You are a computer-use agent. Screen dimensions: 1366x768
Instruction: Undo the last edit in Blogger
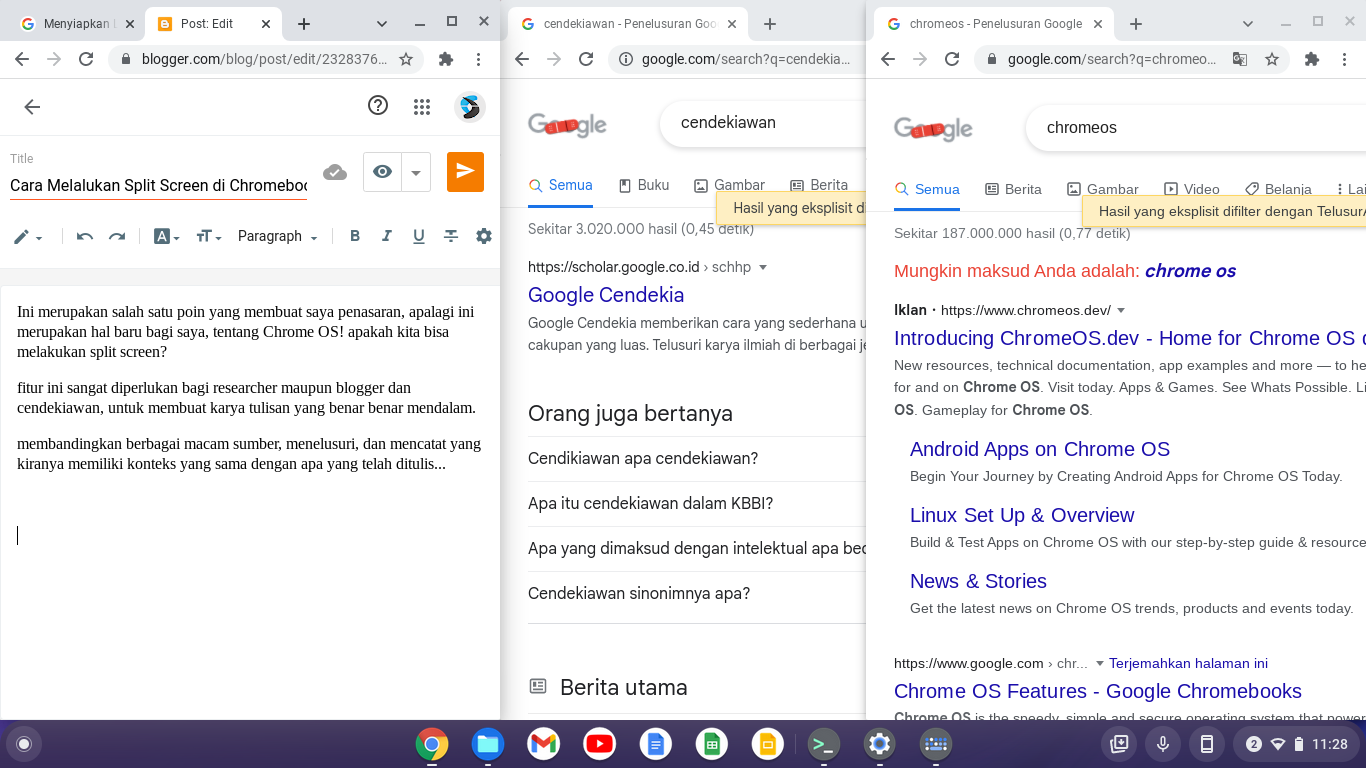85,237
